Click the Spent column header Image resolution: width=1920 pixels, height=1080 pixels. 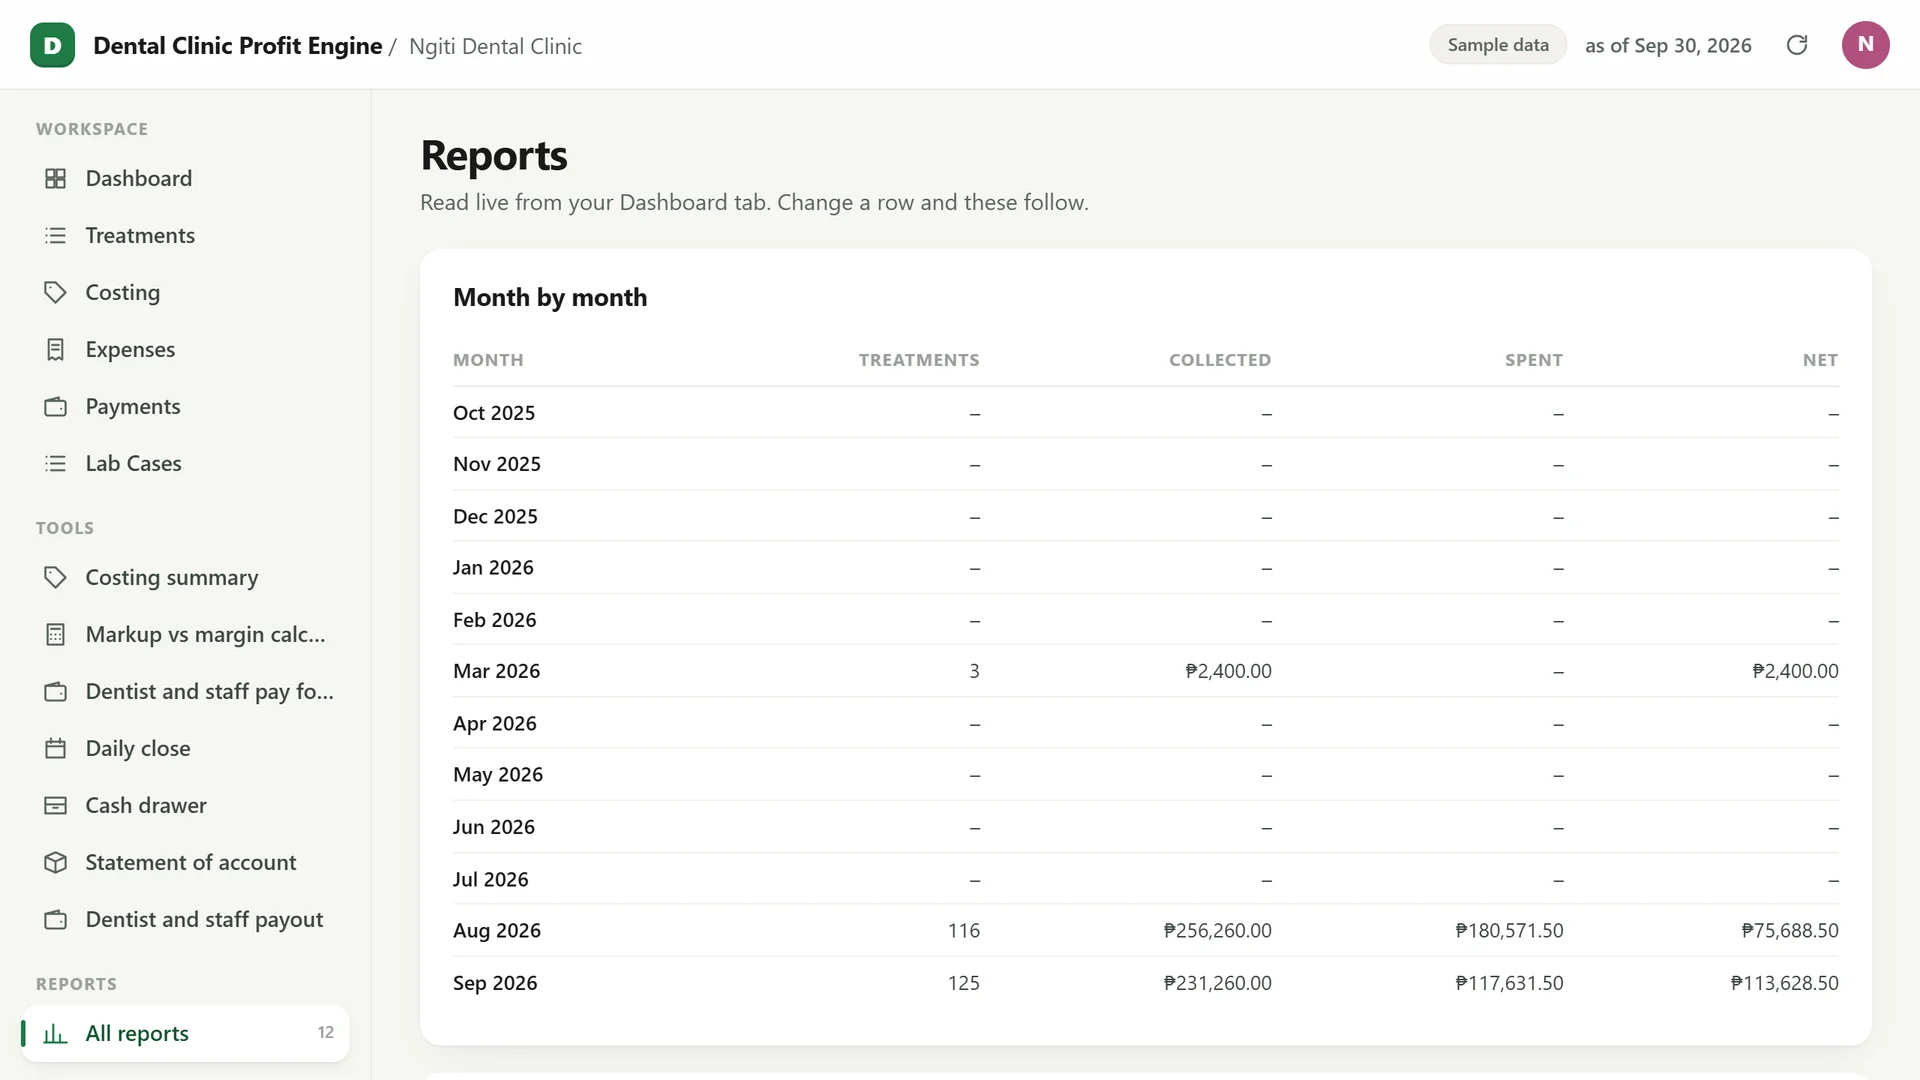coord(1533,360)
